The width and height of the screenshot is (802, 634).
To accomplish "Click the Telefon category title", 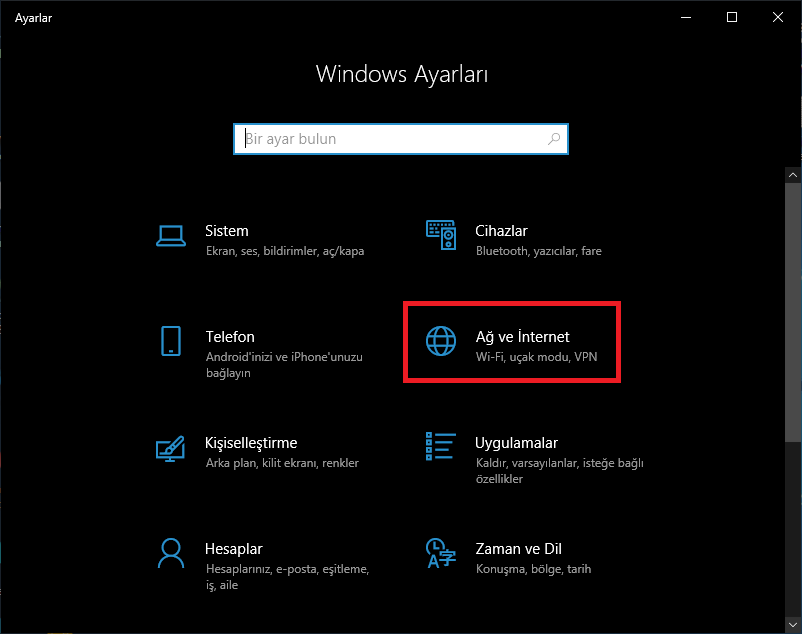I will click(230, 337).
